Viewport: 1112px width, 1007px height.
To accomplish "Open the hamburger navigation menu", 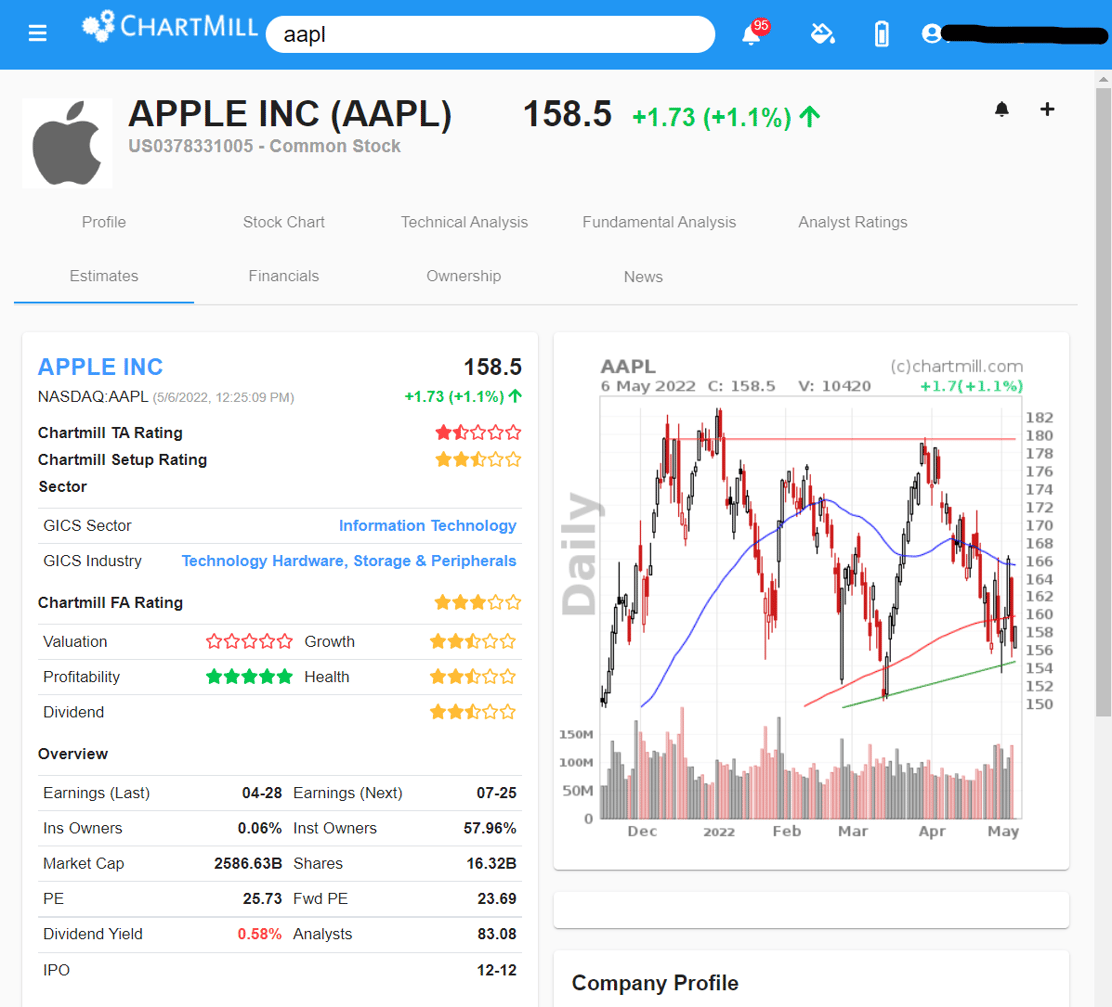I will (x=37, y=32).
